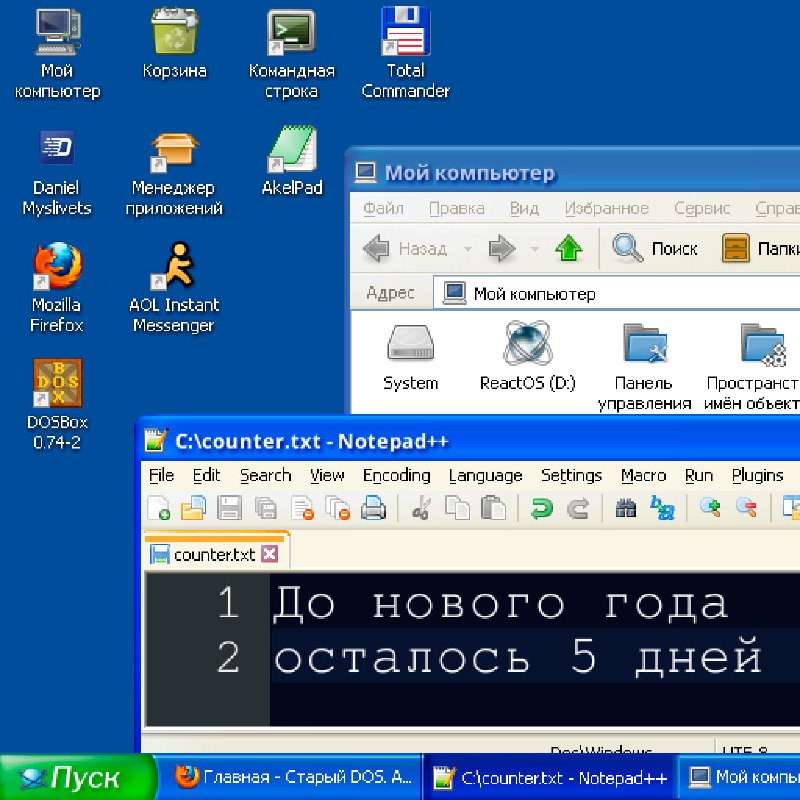800x800 pixels.
Task: Open Избранное menu in Мой компьютер window
Action: [x=607, y=208]
